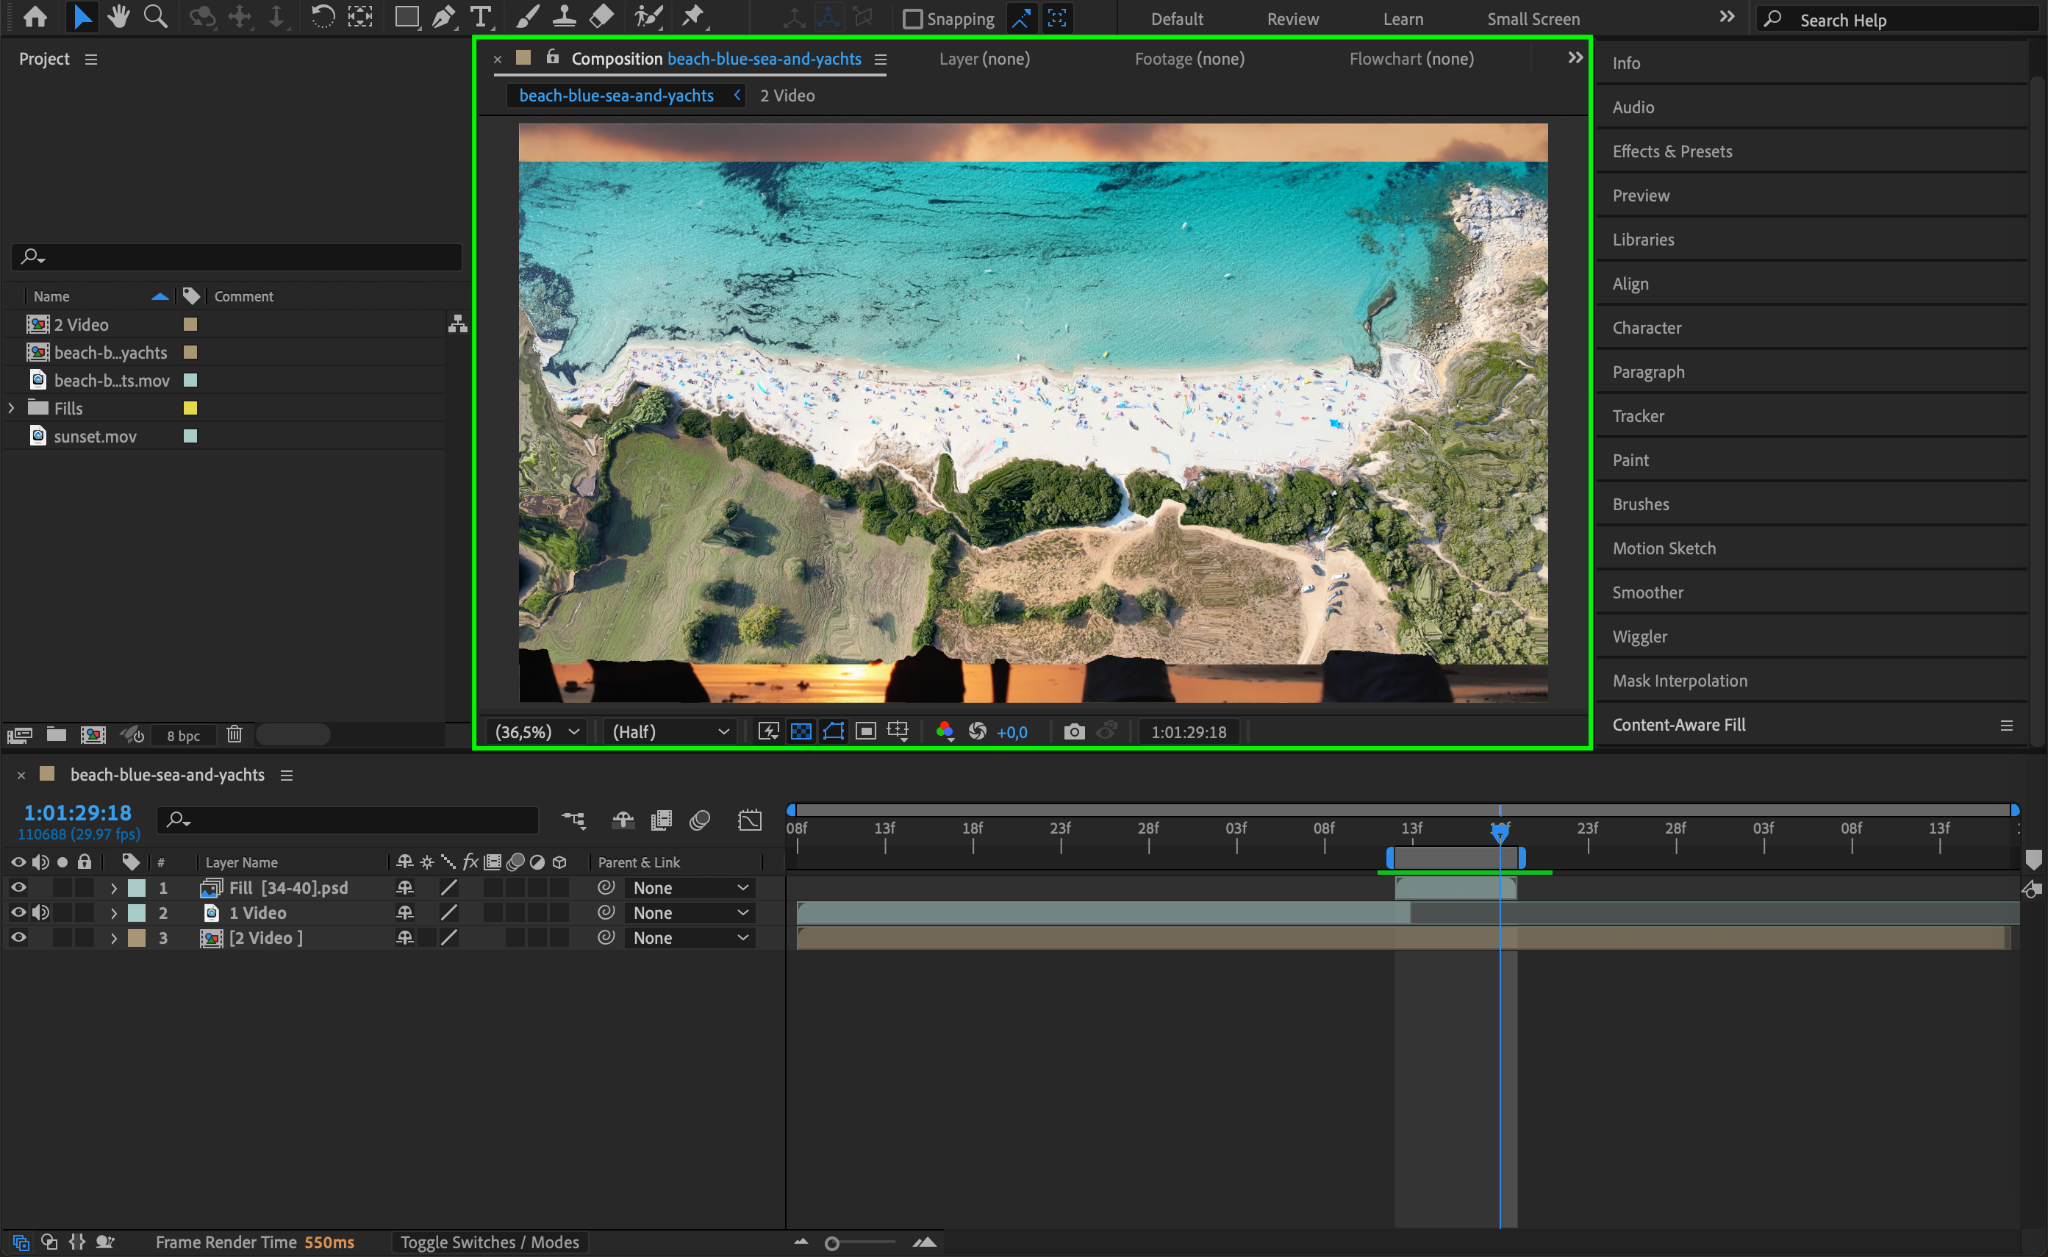Mute audio of 1 Video layer
This screenshot has width=2048, height=1257.
click(40, 913)
